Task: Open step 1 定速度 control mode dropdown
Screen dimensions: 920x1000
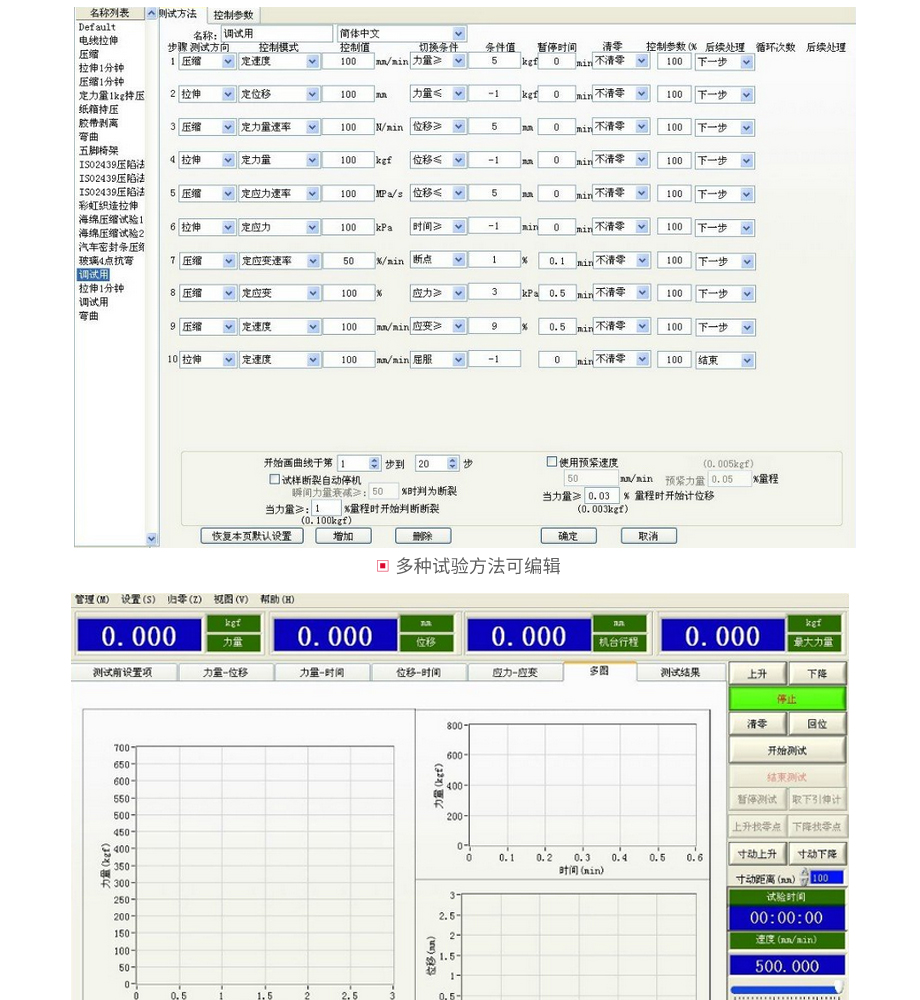Action: pyautogui.click(x=313, y=62)
